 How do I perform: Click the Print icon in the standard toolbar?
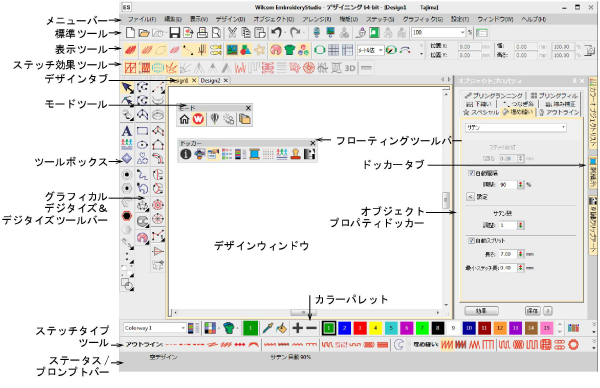[202, 33]
